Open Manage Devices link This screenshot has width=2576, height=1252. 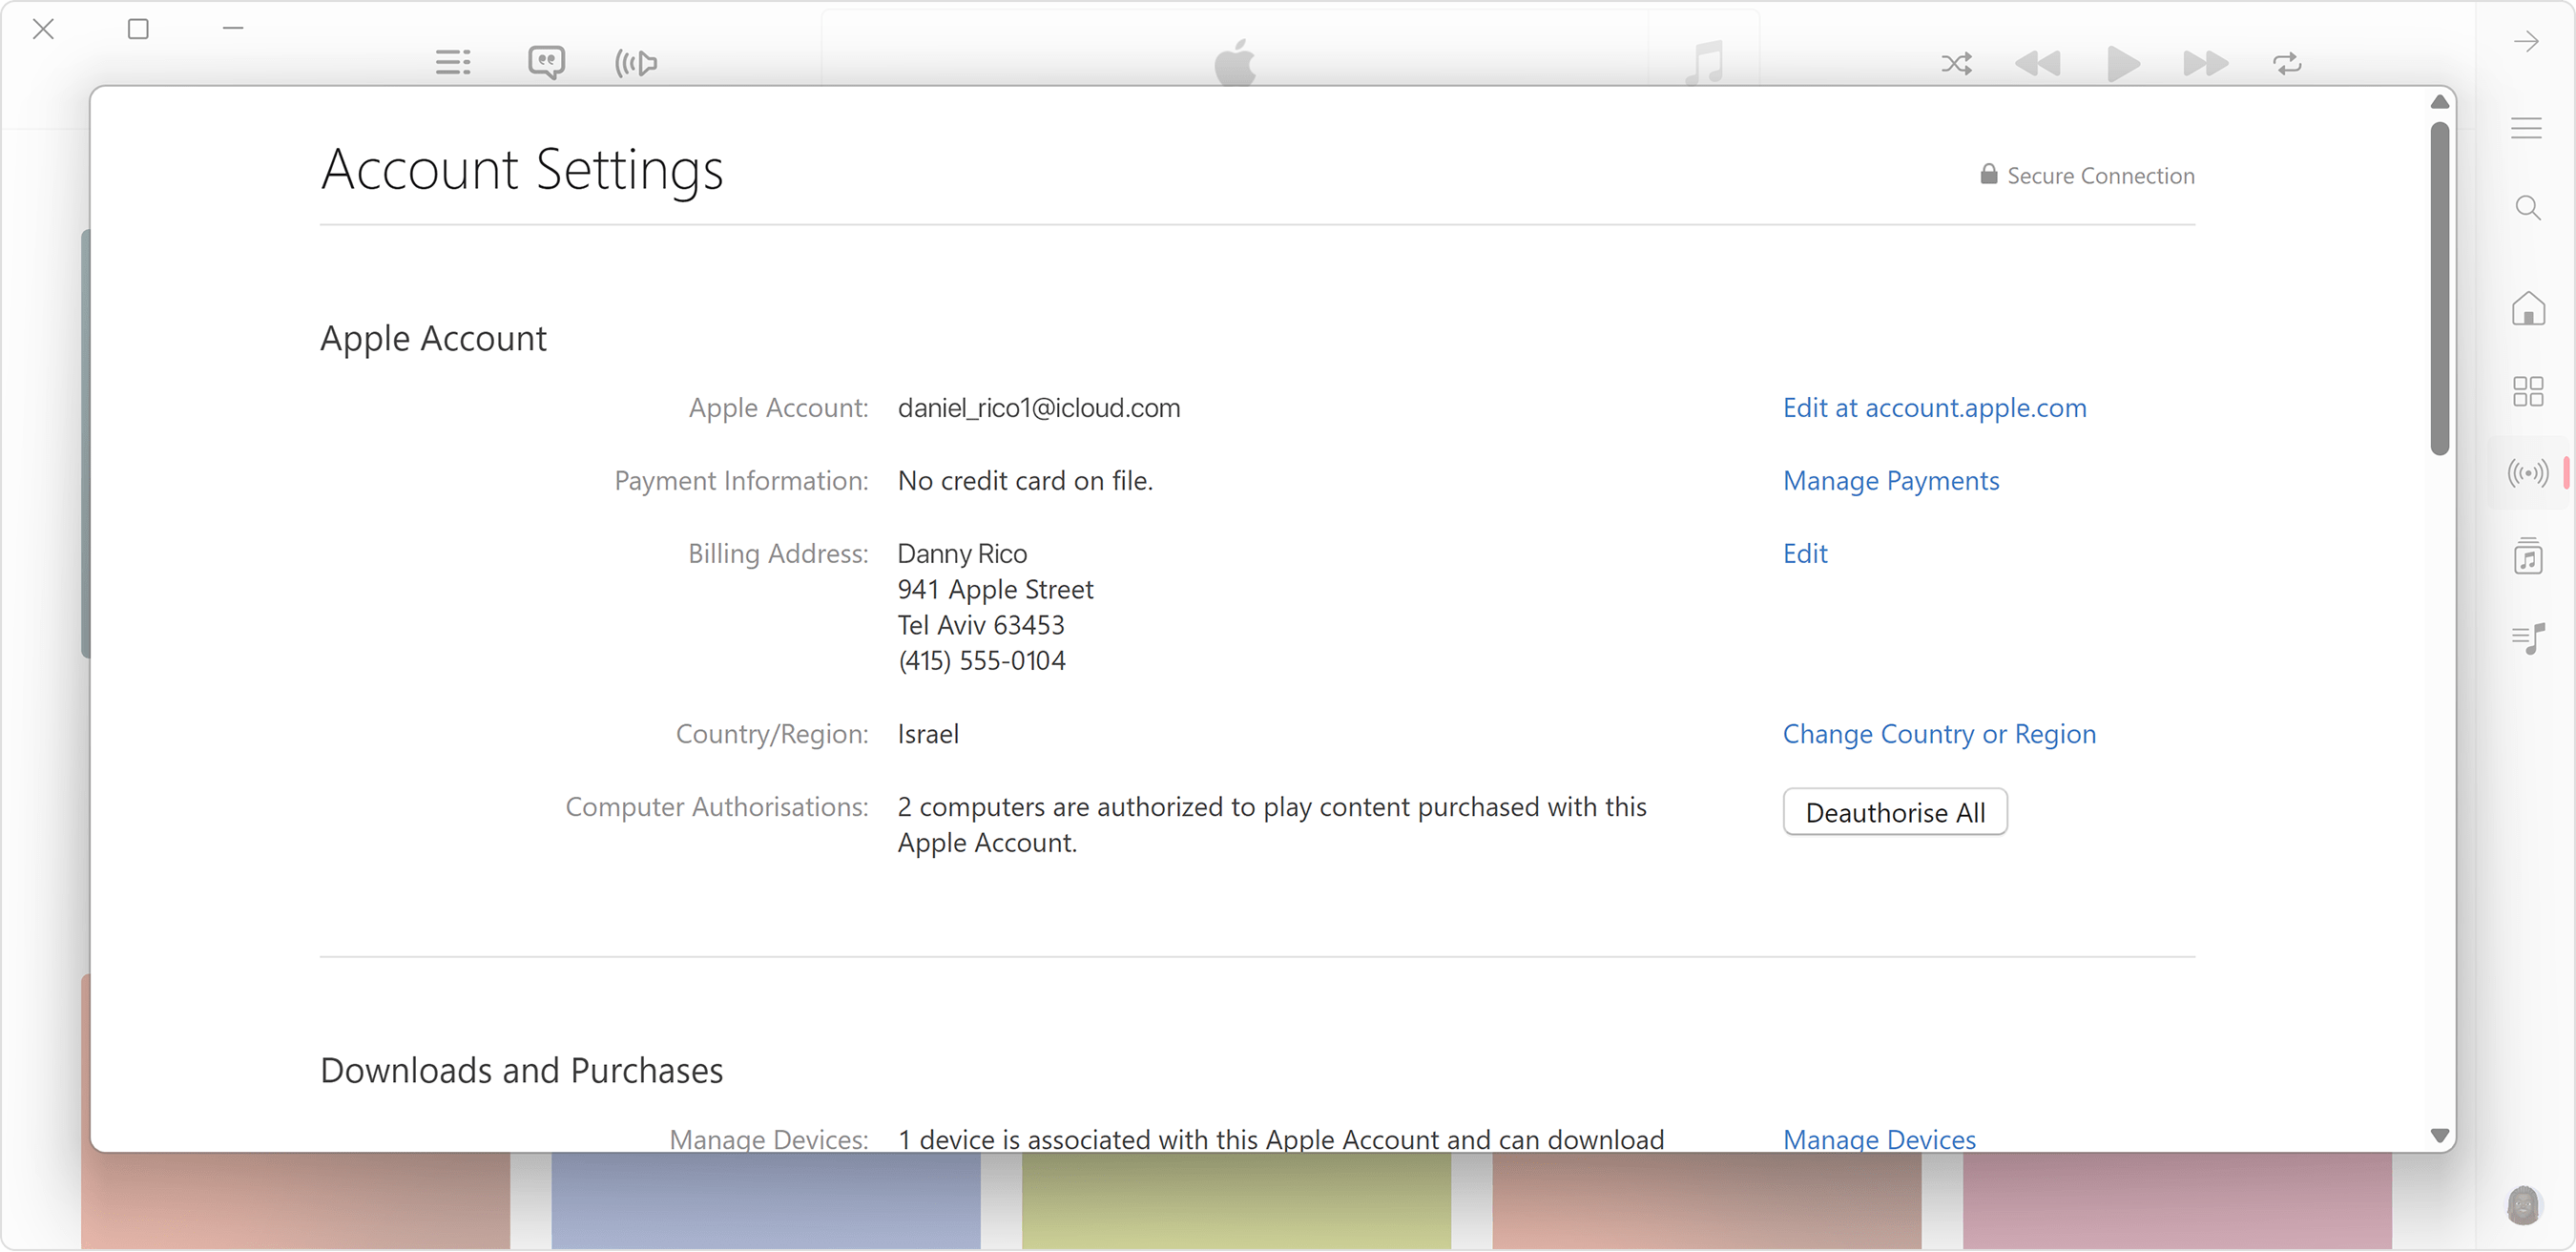[x=1879, y=1139]
